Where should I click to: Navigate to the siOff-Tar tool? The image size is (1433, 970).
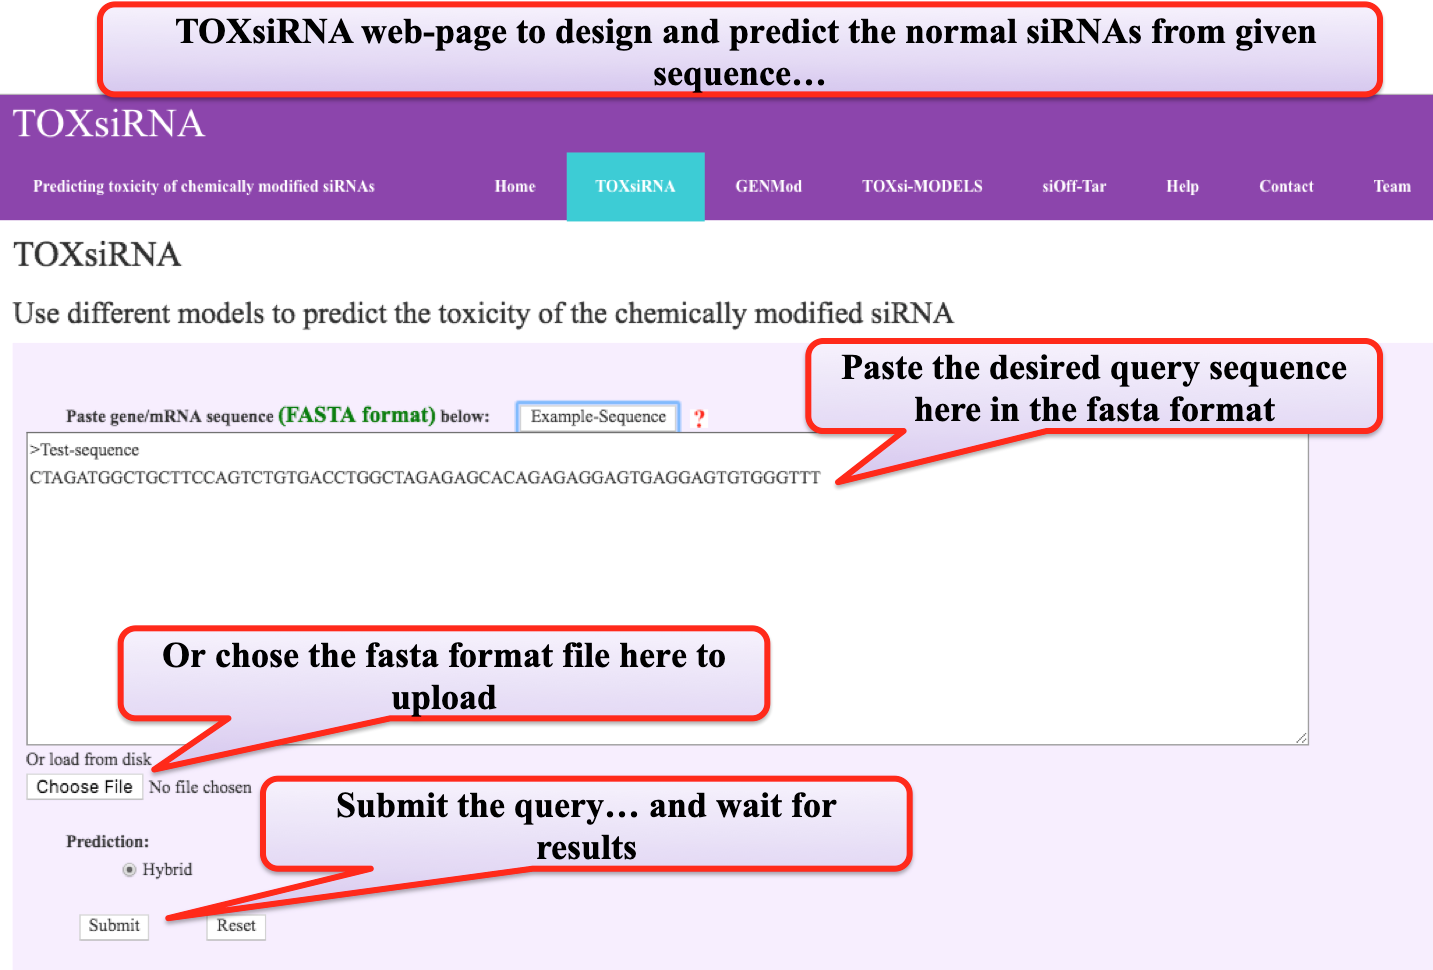tap(1074, 187)
